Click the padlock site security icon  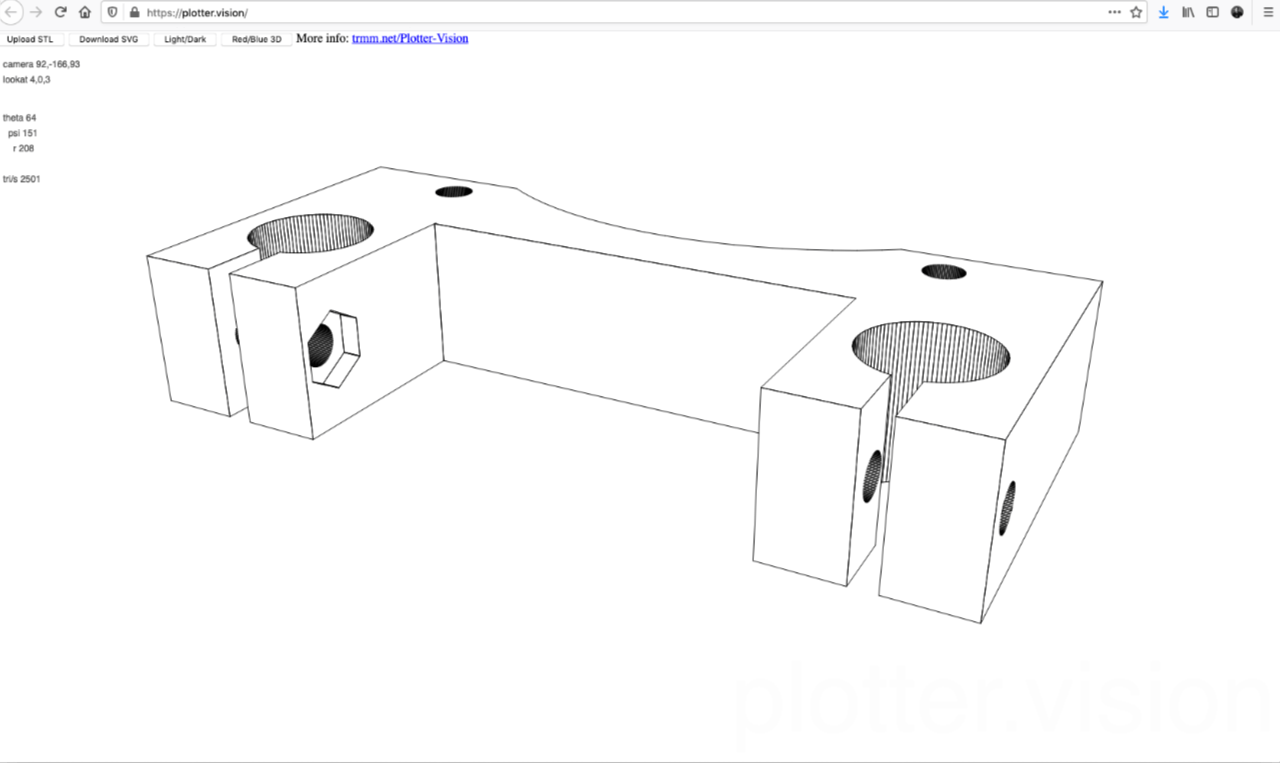pos(134,12)
